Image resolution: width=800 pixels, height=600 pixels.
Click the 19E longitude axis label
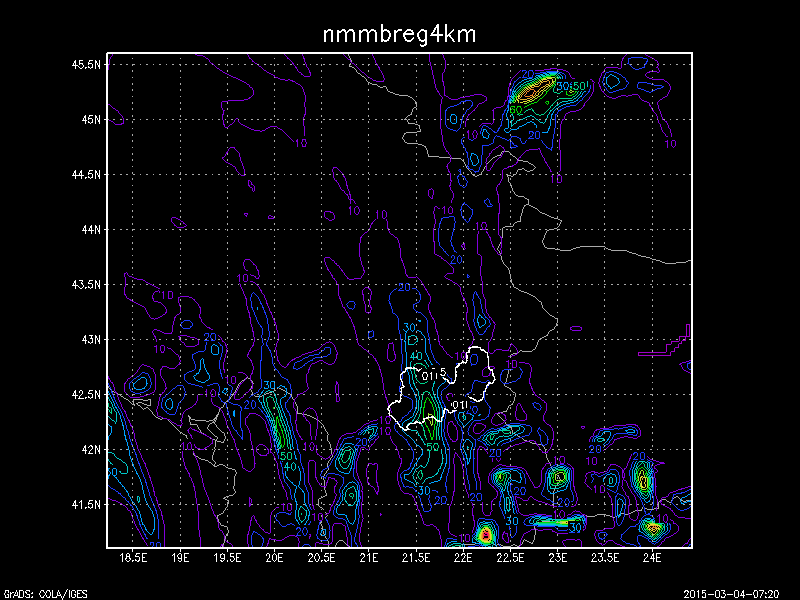pyautogui.click(x=180, y=558)
